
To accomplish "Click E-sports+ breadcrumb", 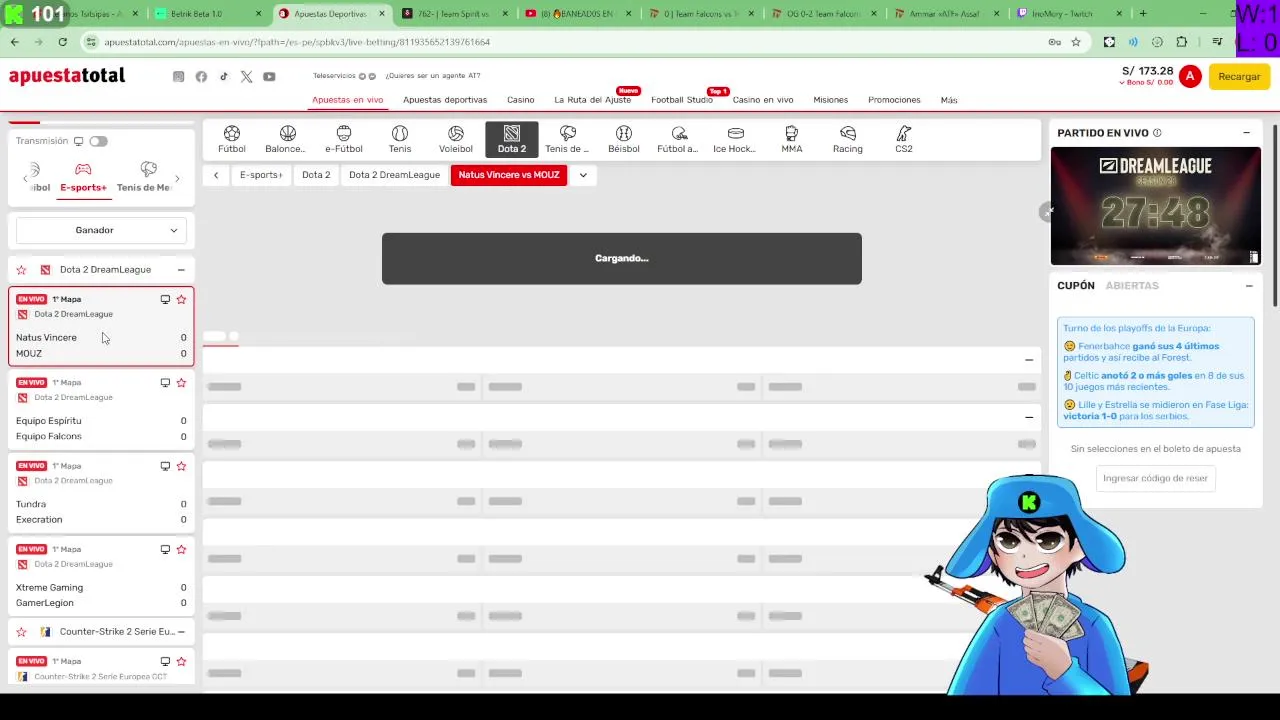I will [x=261, y=175].
